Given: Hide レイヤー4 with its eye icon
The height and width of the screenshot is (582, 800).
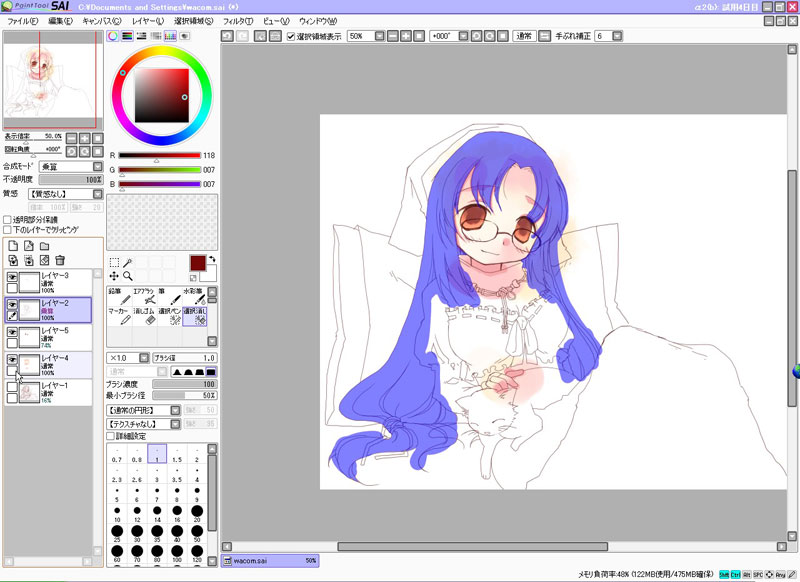Looking at the screenshot, I should click(12, 359).
